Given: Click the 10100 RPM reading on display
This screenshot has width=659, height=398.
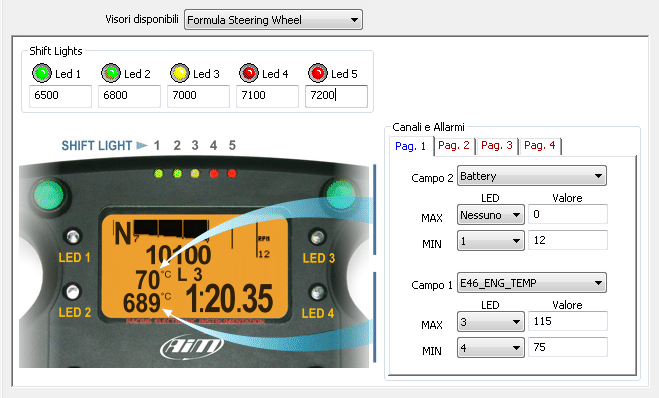Looking at the screenshot, I should (x=179, y=255).
